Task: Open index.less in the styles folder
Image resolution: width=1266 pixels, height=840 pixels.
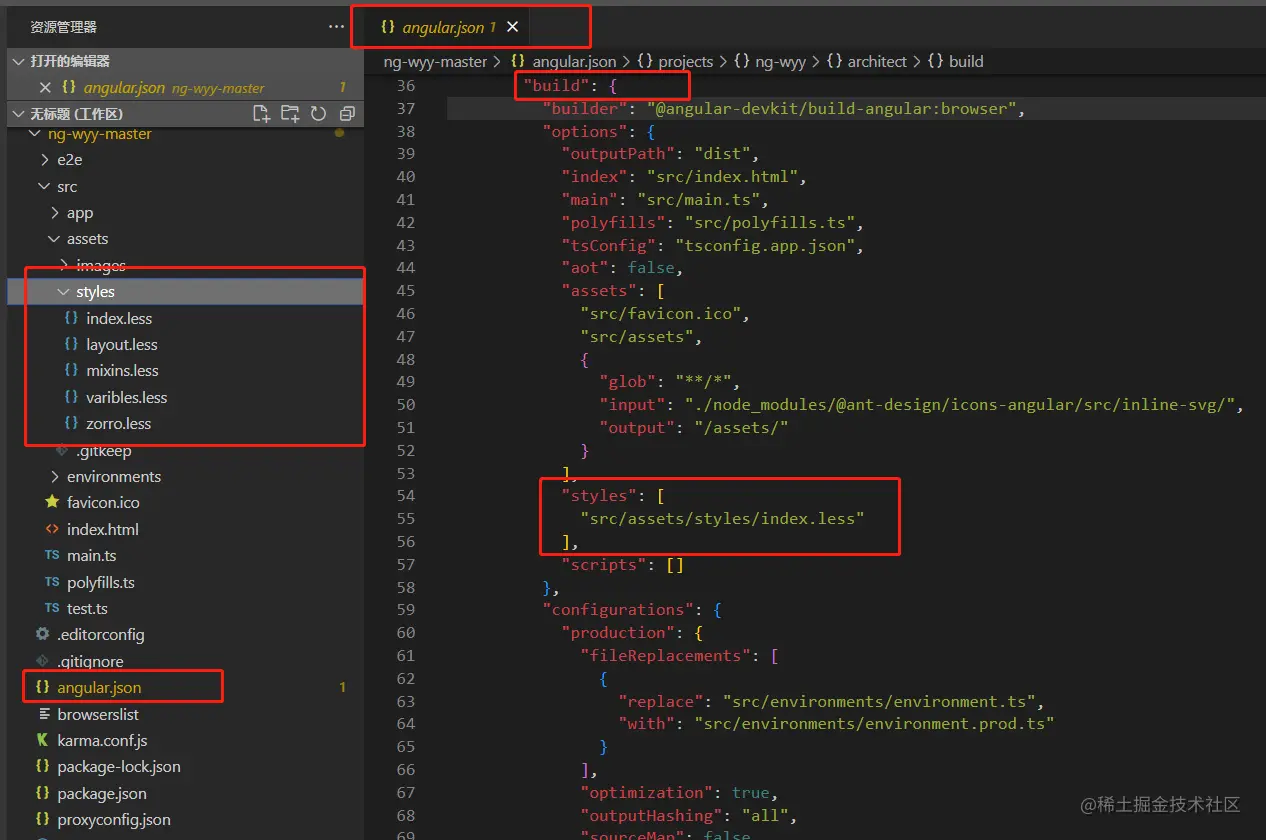Action: point(119,319)
